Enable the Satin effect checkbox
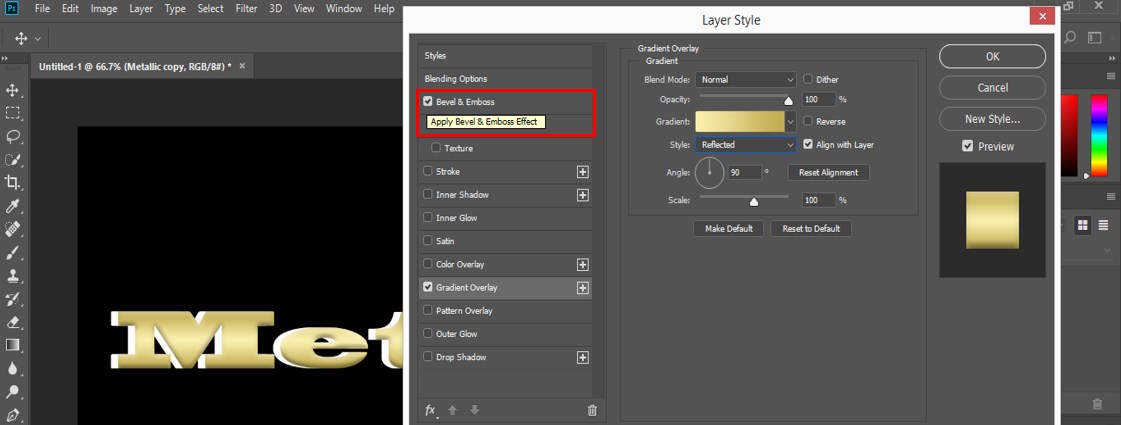 click(428, 241)
